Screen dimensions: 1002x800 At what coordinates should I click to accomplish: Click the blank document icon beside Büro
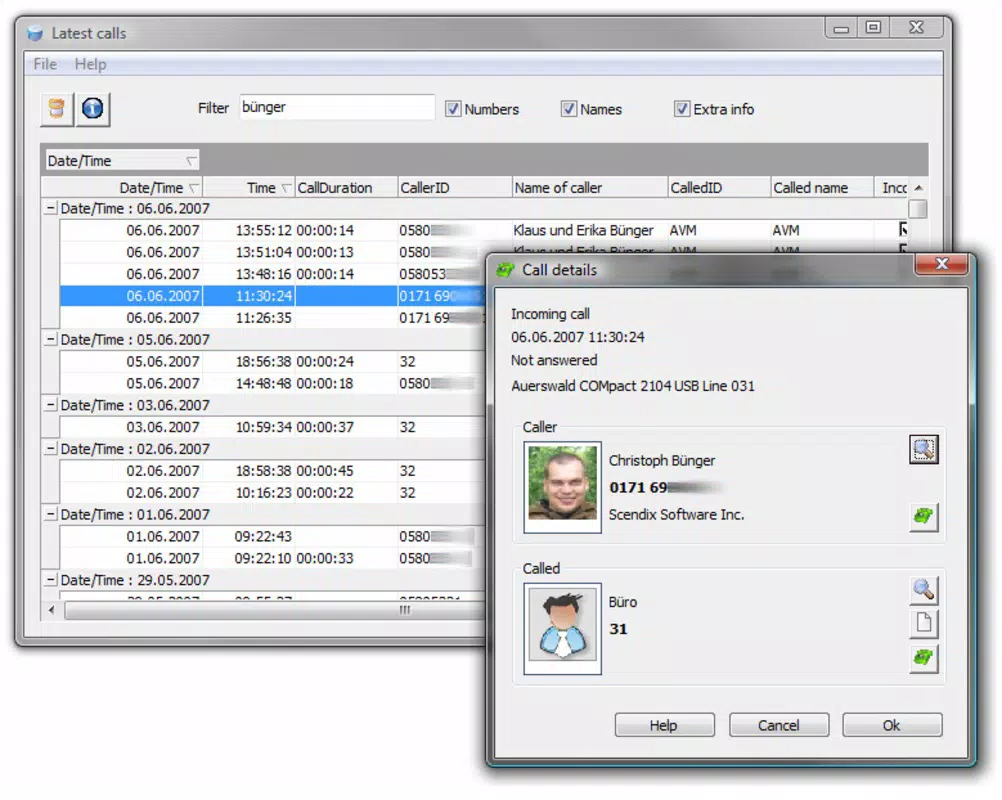[923, 623]
